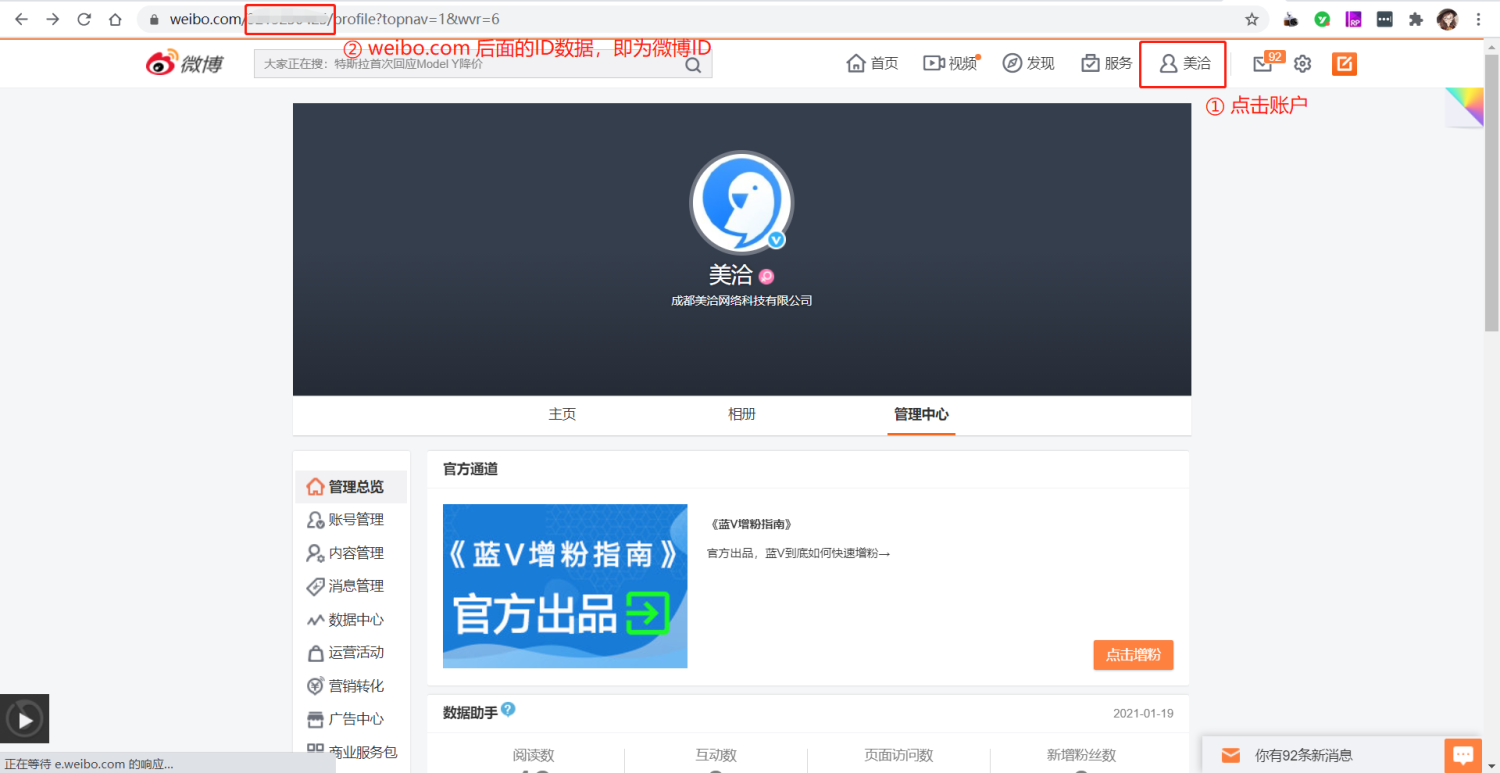The image size is (1500, 773).
Task: Click the browser forward arrow
Action: [x=53, y=19]
